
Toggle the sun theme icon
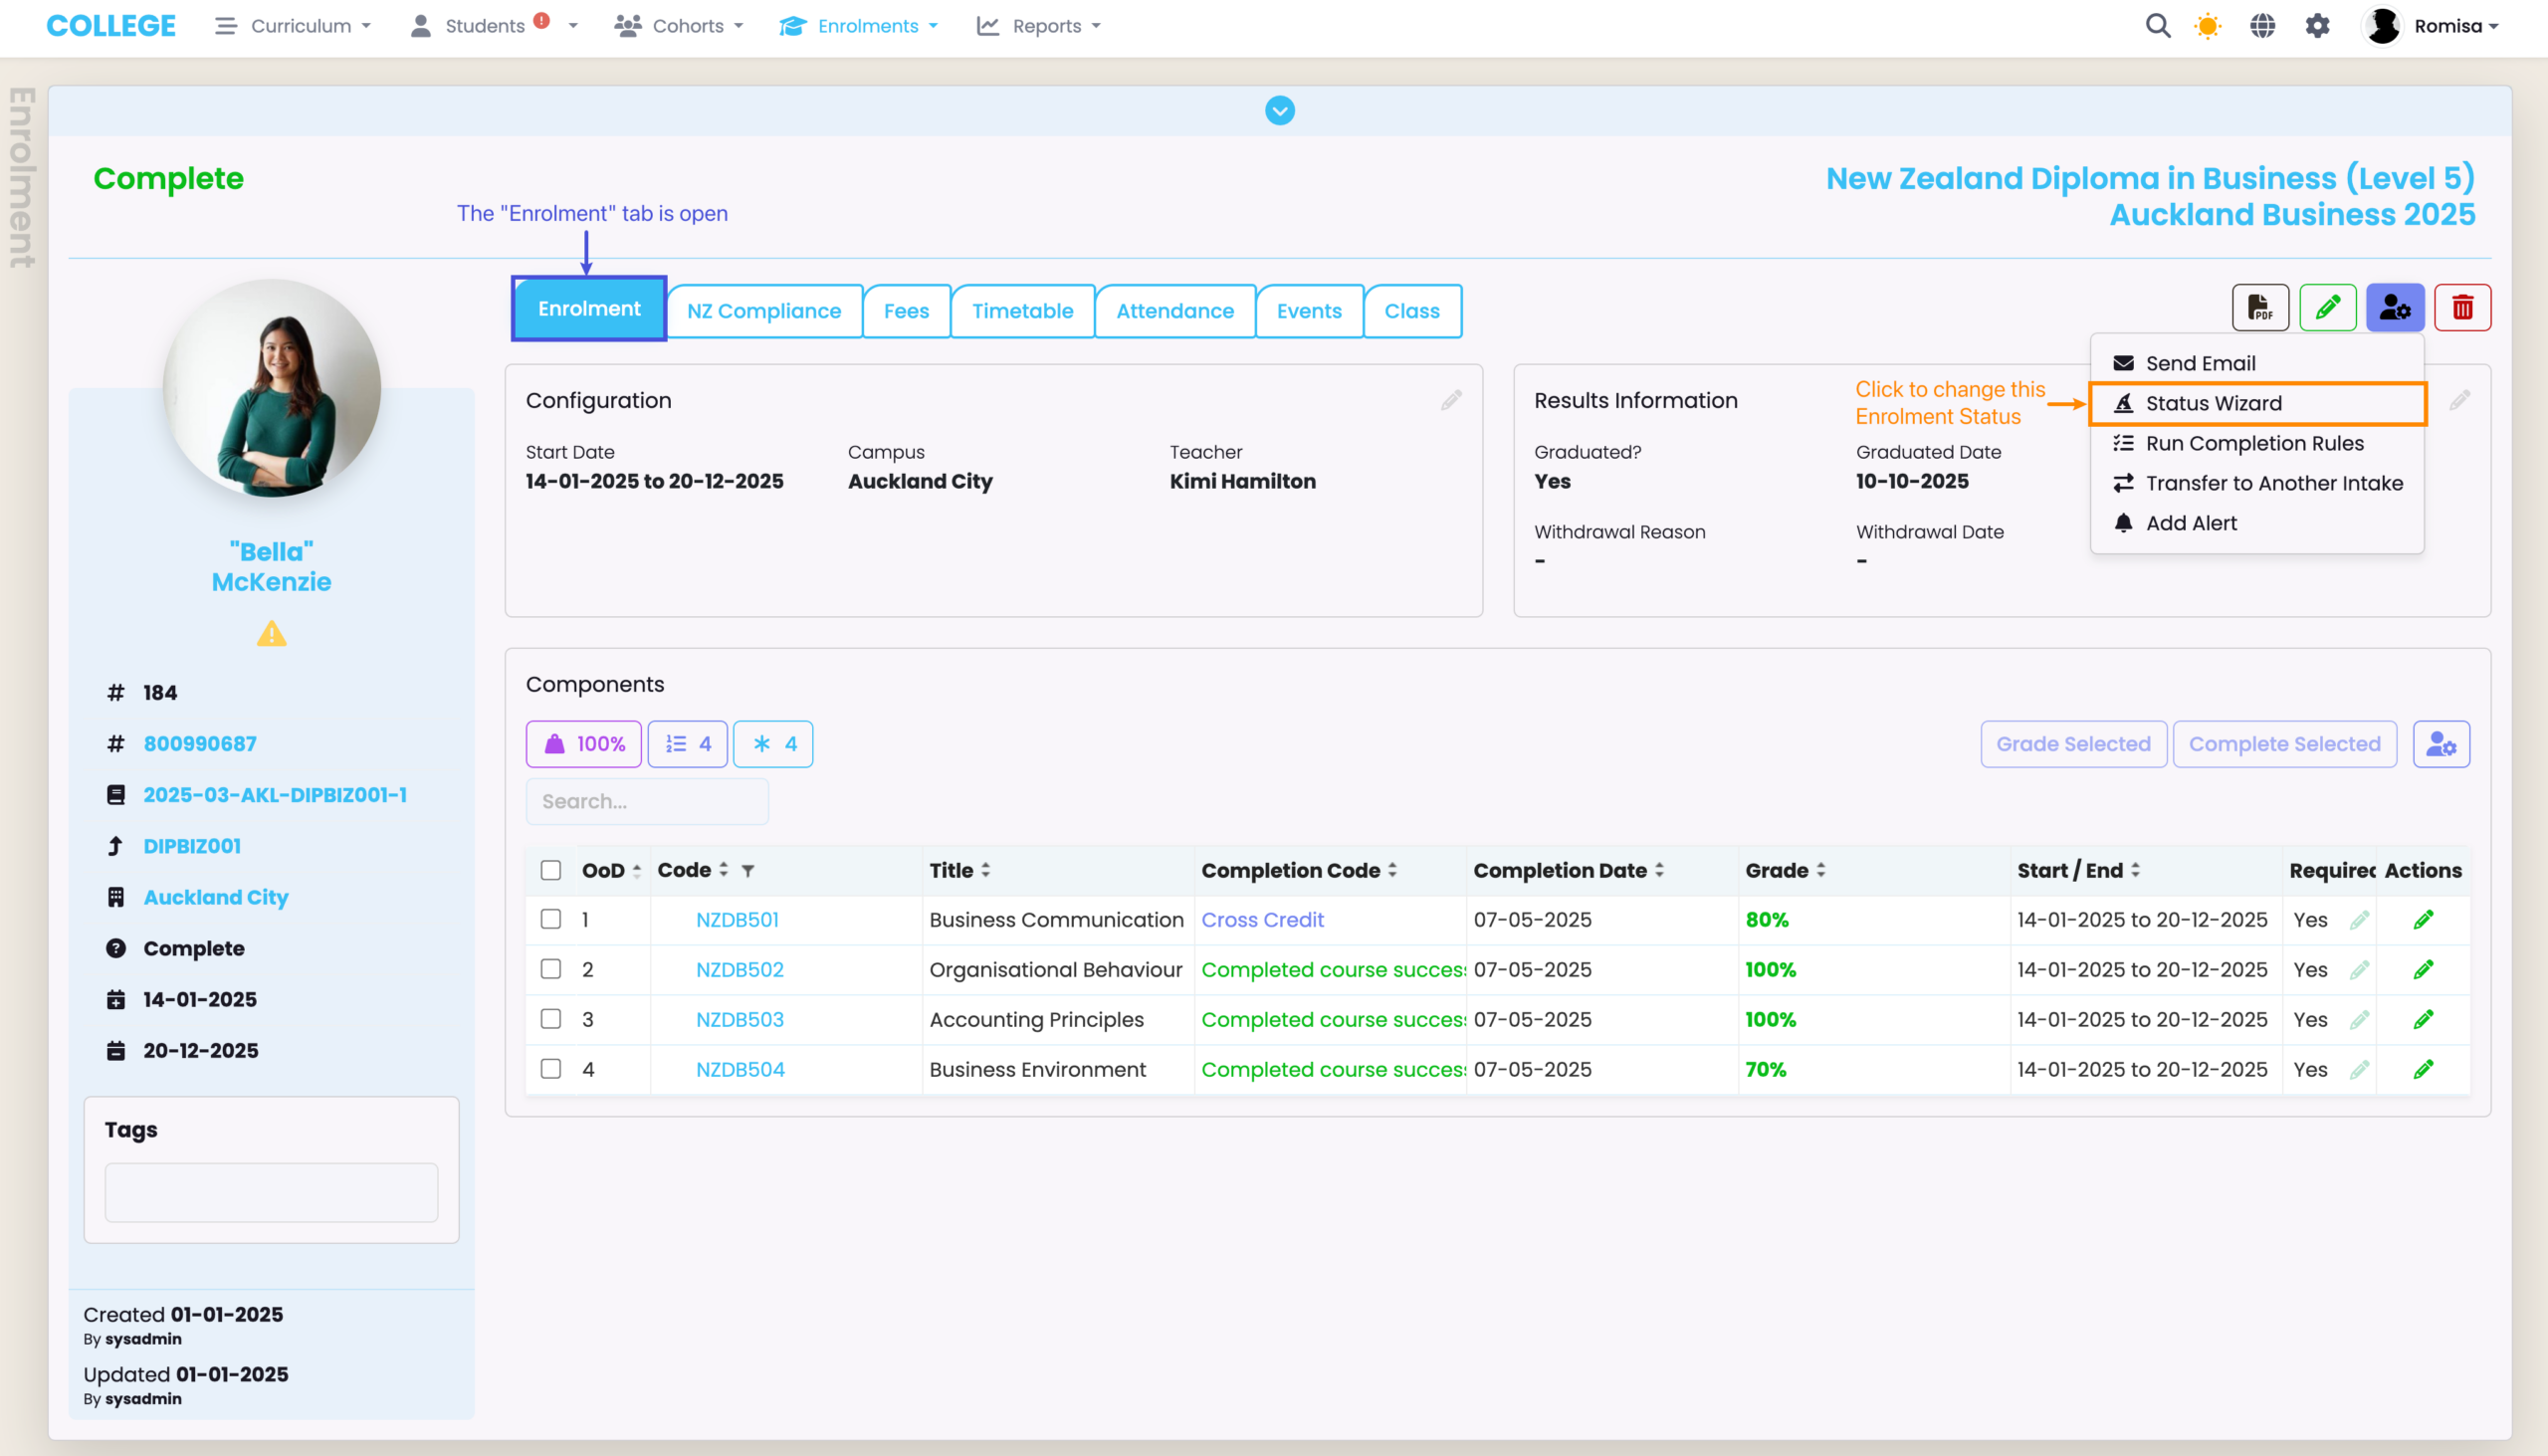[x=2207, y=26]
